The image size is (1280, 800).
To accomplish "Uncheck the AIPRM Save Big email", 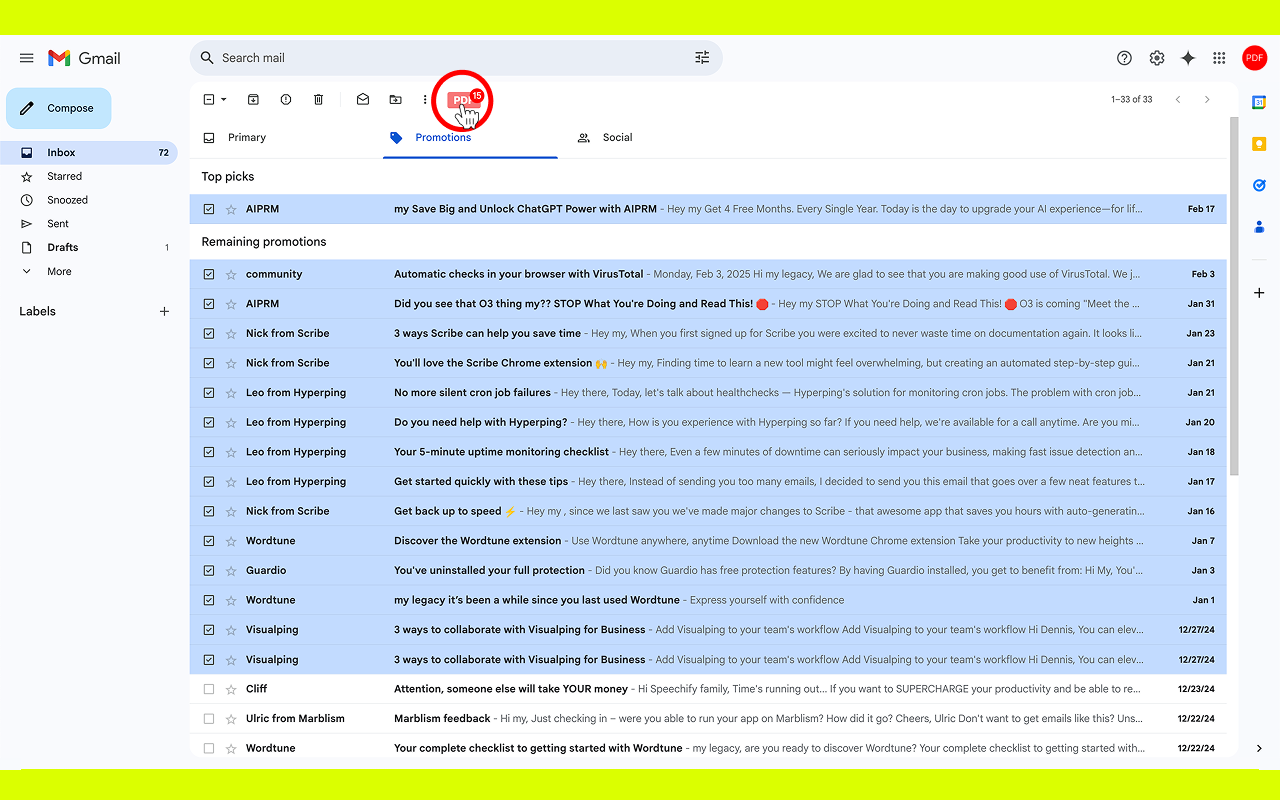I will (x=208, y=208).
